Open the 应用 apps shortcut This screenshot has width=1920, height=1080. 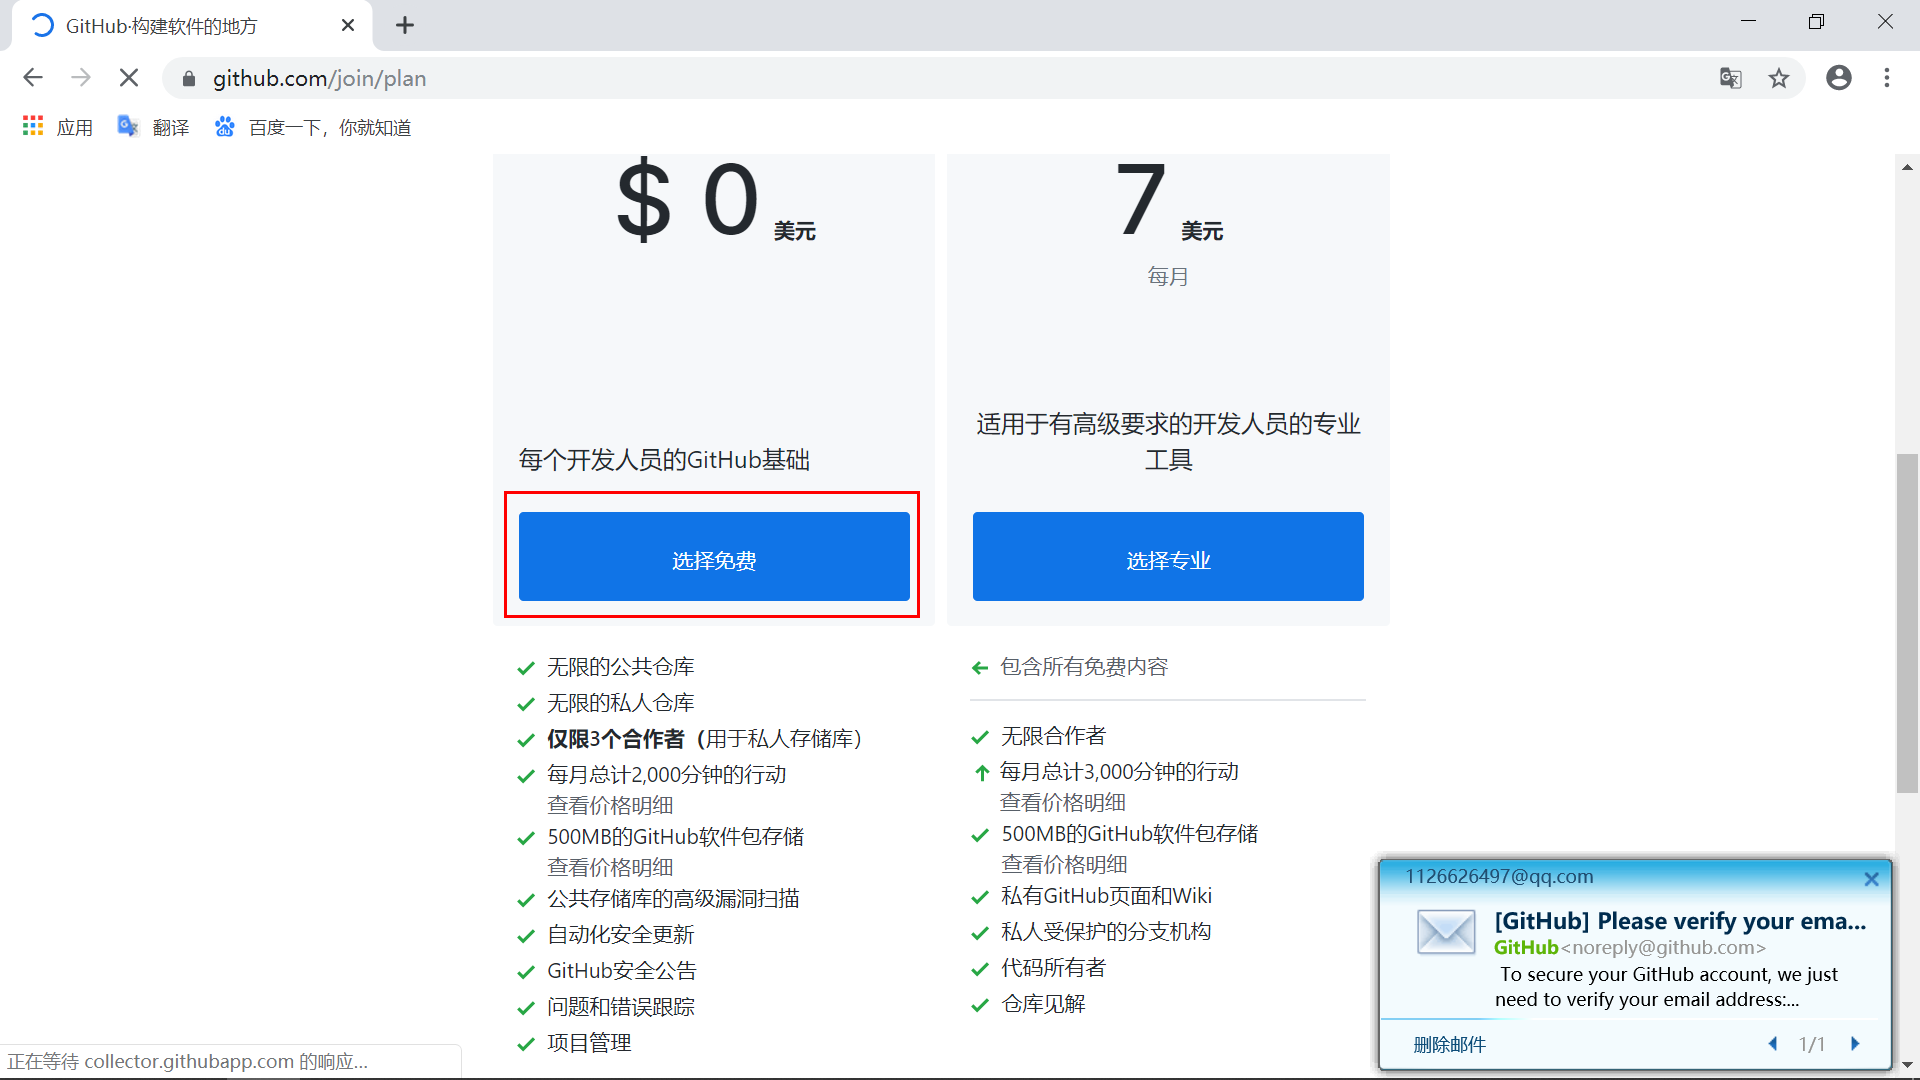58,127
